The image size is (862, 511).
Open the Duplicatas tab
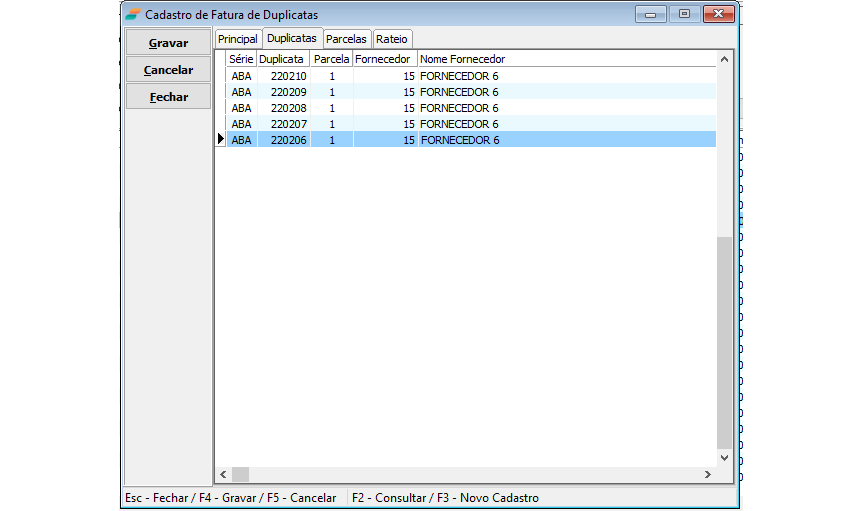292,38
